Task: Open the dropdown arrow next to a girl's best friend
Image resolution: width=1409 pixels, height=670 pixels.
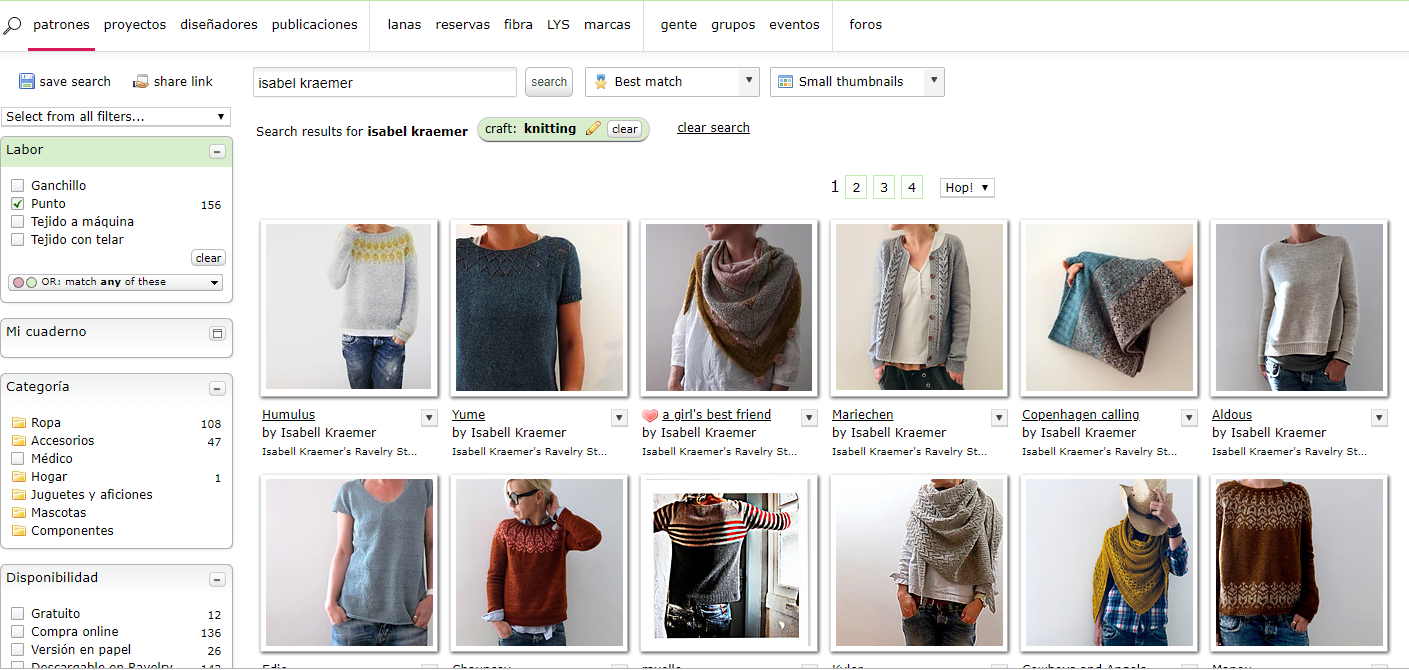Action: (x=809, y=418)
